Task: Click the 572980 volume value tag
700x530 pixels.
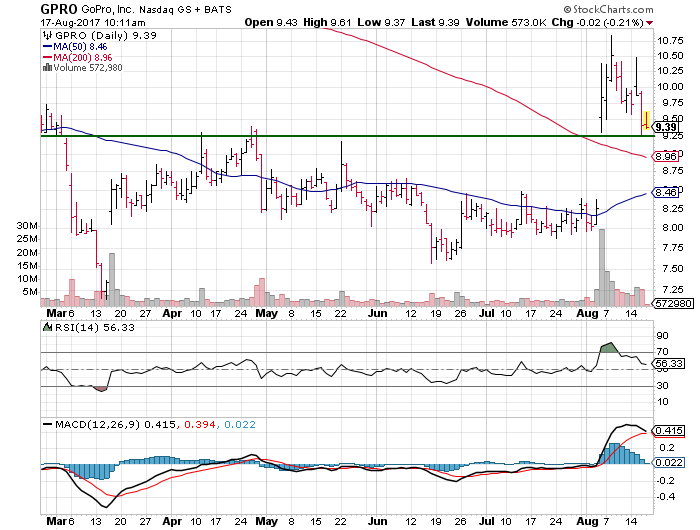Action: [x=673, y=304]
